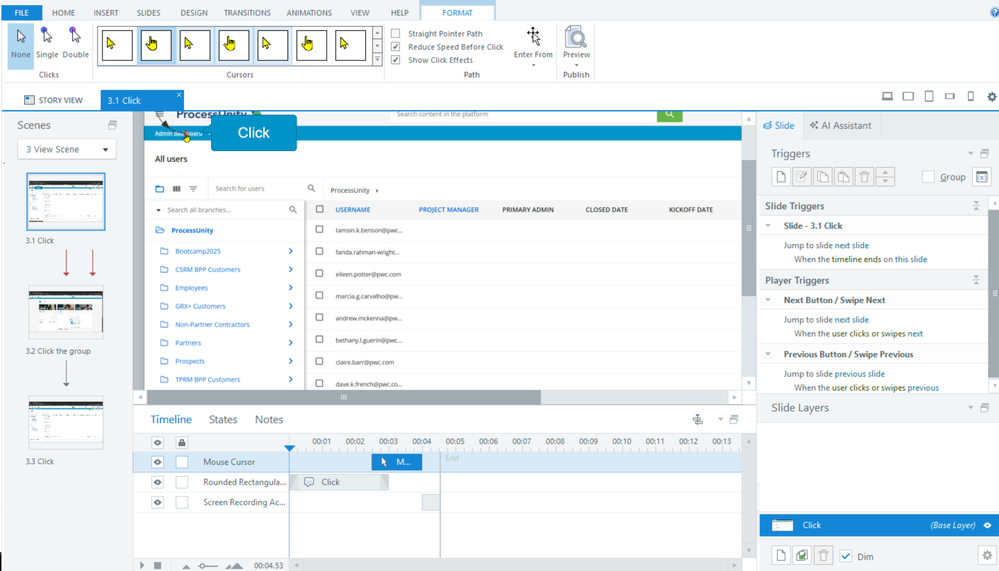This screenshot has height=571, width=999.
Task: Collapse Slide - 3.1 Click trigger group
Action: click(768, 226)
